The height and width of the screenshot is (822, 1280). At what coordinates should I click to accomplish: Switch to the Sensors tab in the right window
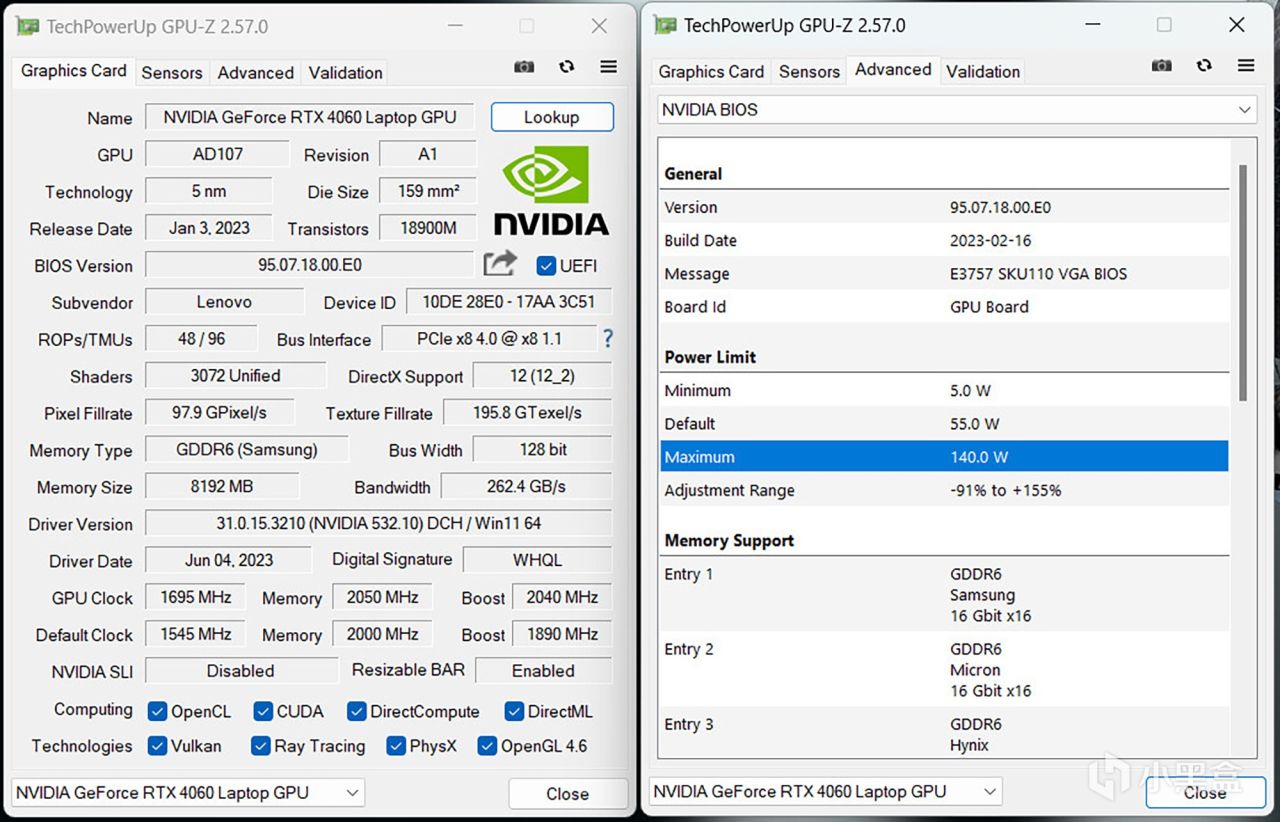click(x=809, y=72)
